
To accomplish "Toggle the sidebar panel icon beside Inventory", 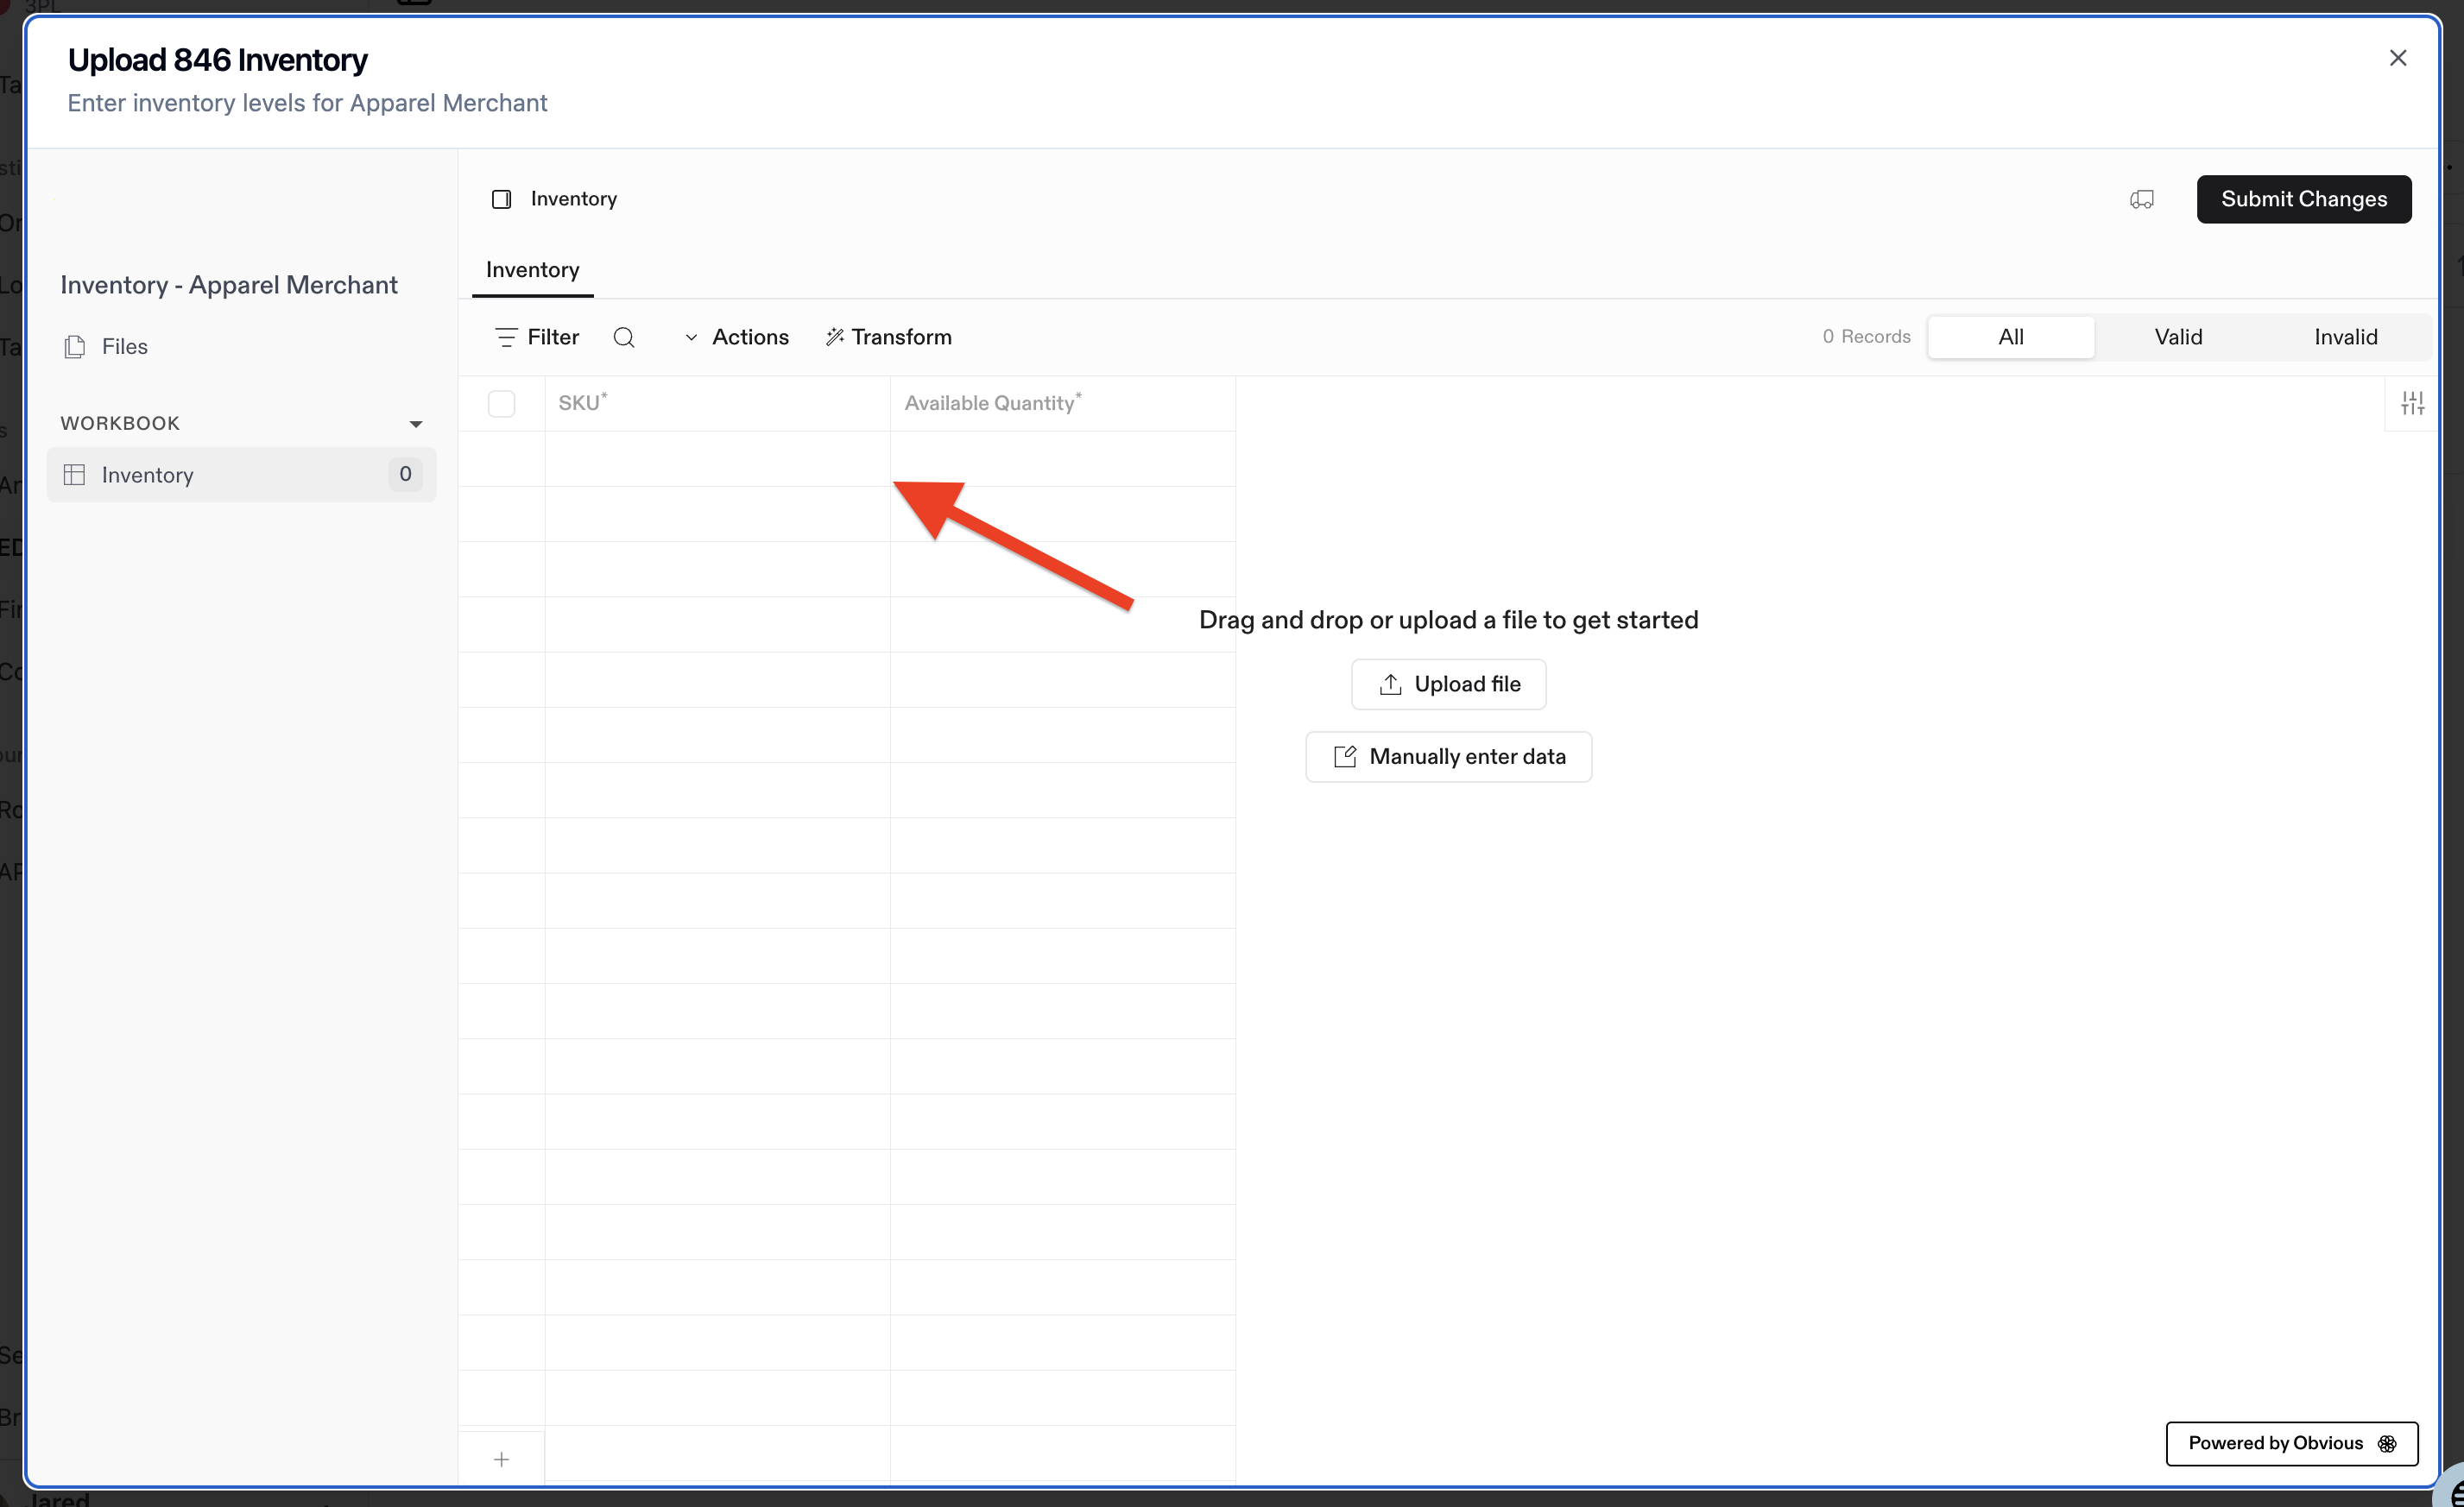I will pyautogui.click(x=502, y=199).
